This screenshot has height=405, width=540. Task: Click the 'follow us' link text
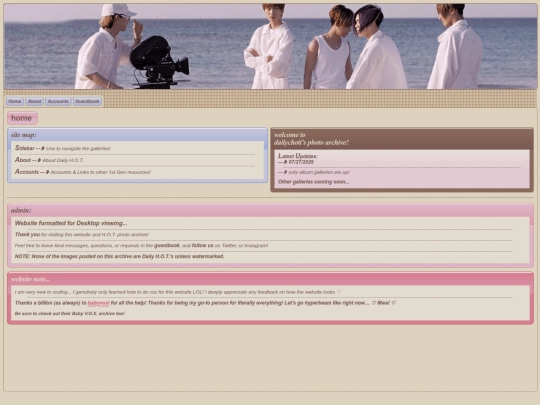click(x=202, y=246)
